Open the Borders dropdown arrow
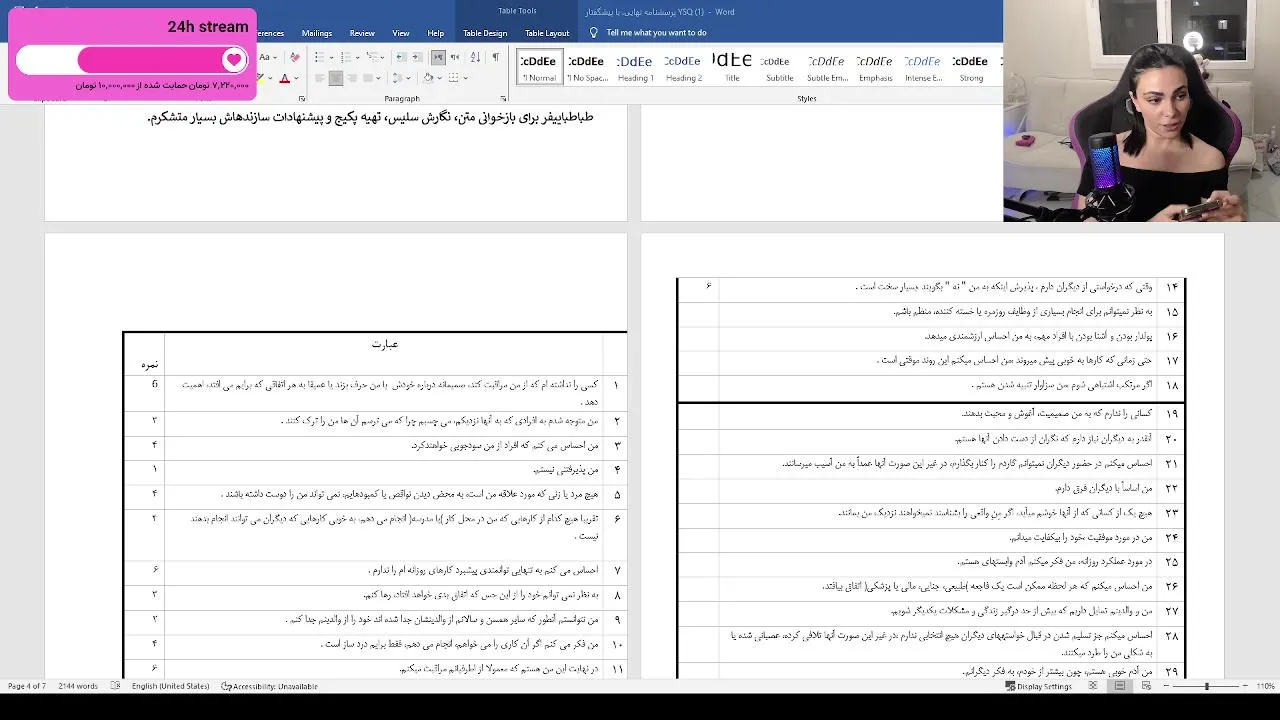The image size is (1280, 720). point(466,78)
